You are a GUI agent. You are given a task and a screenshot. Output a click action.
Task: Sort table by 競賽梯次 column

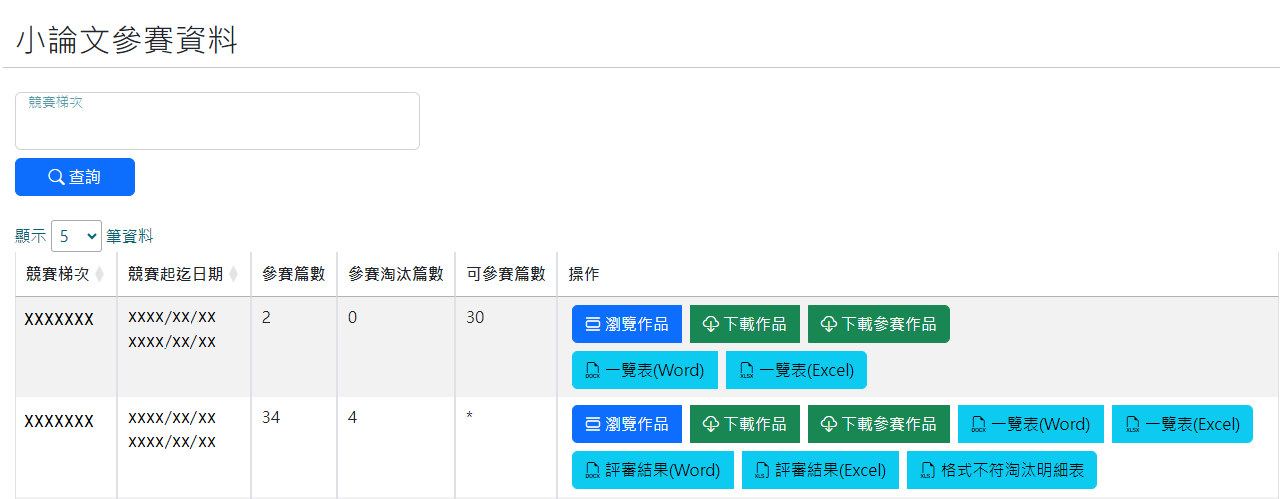[99, 274]
